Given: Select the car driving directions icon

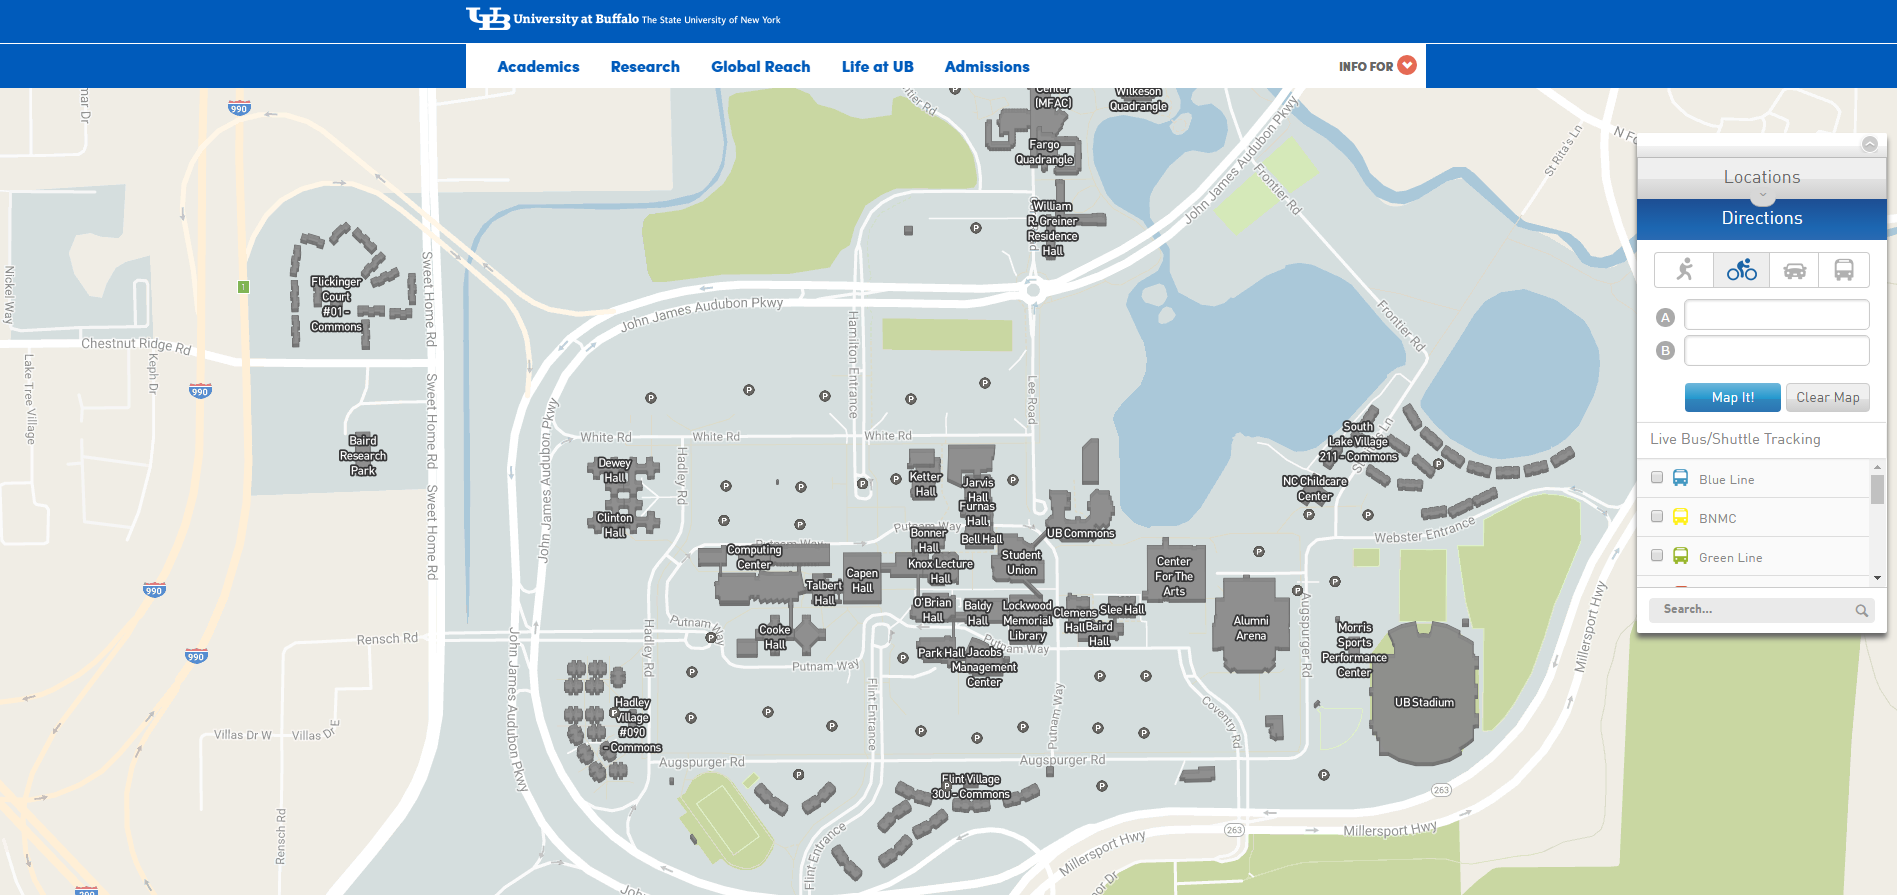Looking at the screenshot, I should click(x=1795, y=270).
